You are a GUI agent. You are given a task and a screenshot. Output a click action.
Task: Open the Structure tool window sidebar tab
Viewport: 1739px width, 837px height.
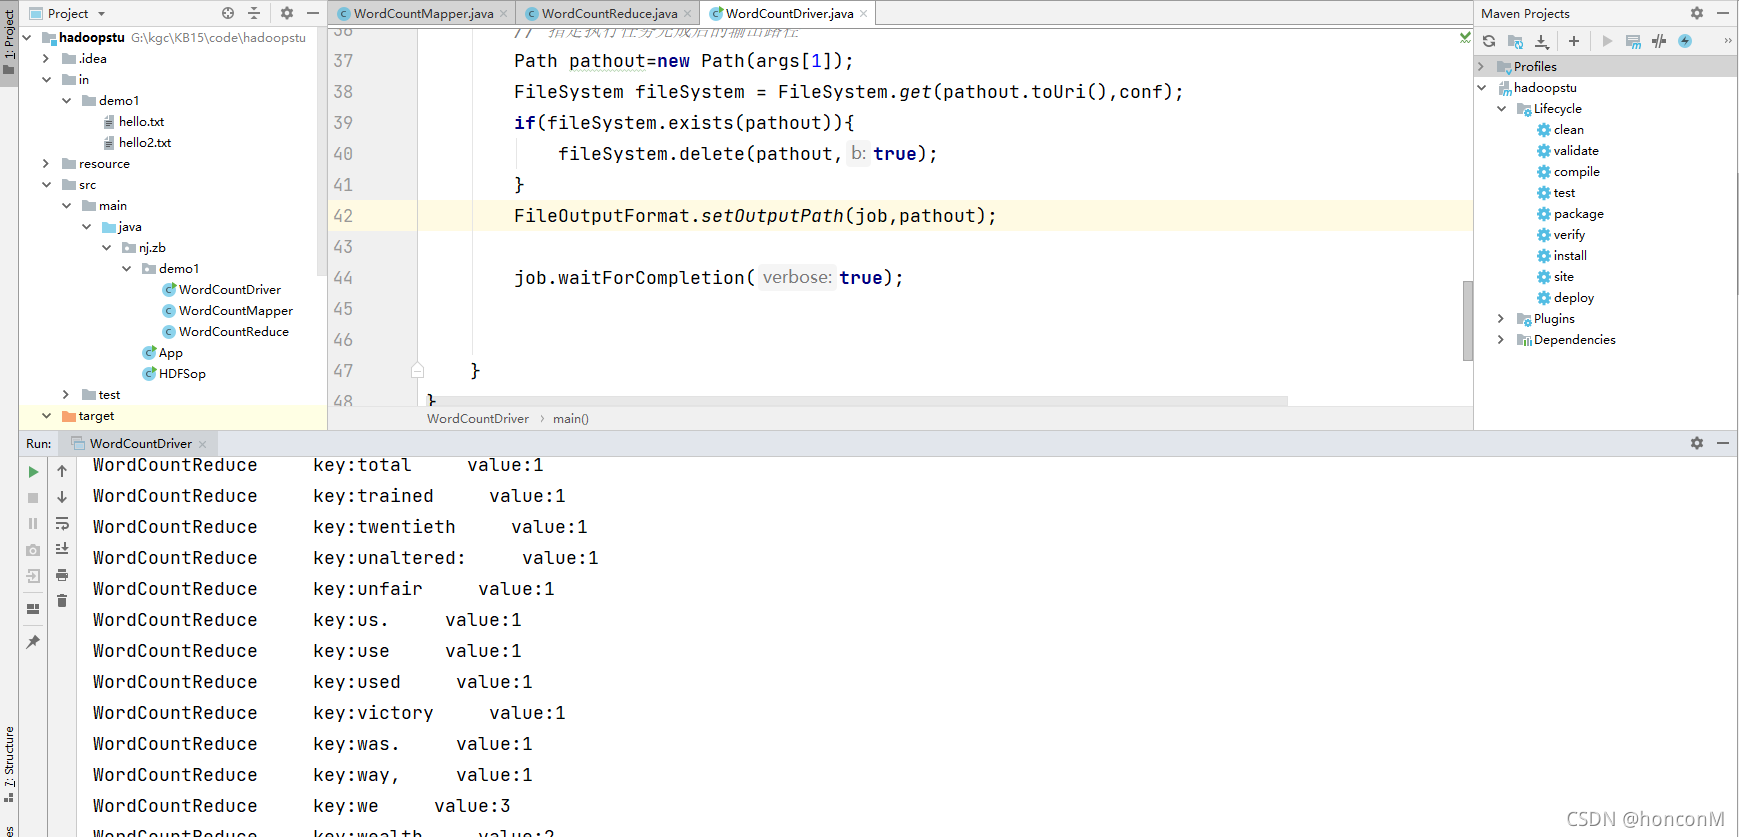coord(9,765)
